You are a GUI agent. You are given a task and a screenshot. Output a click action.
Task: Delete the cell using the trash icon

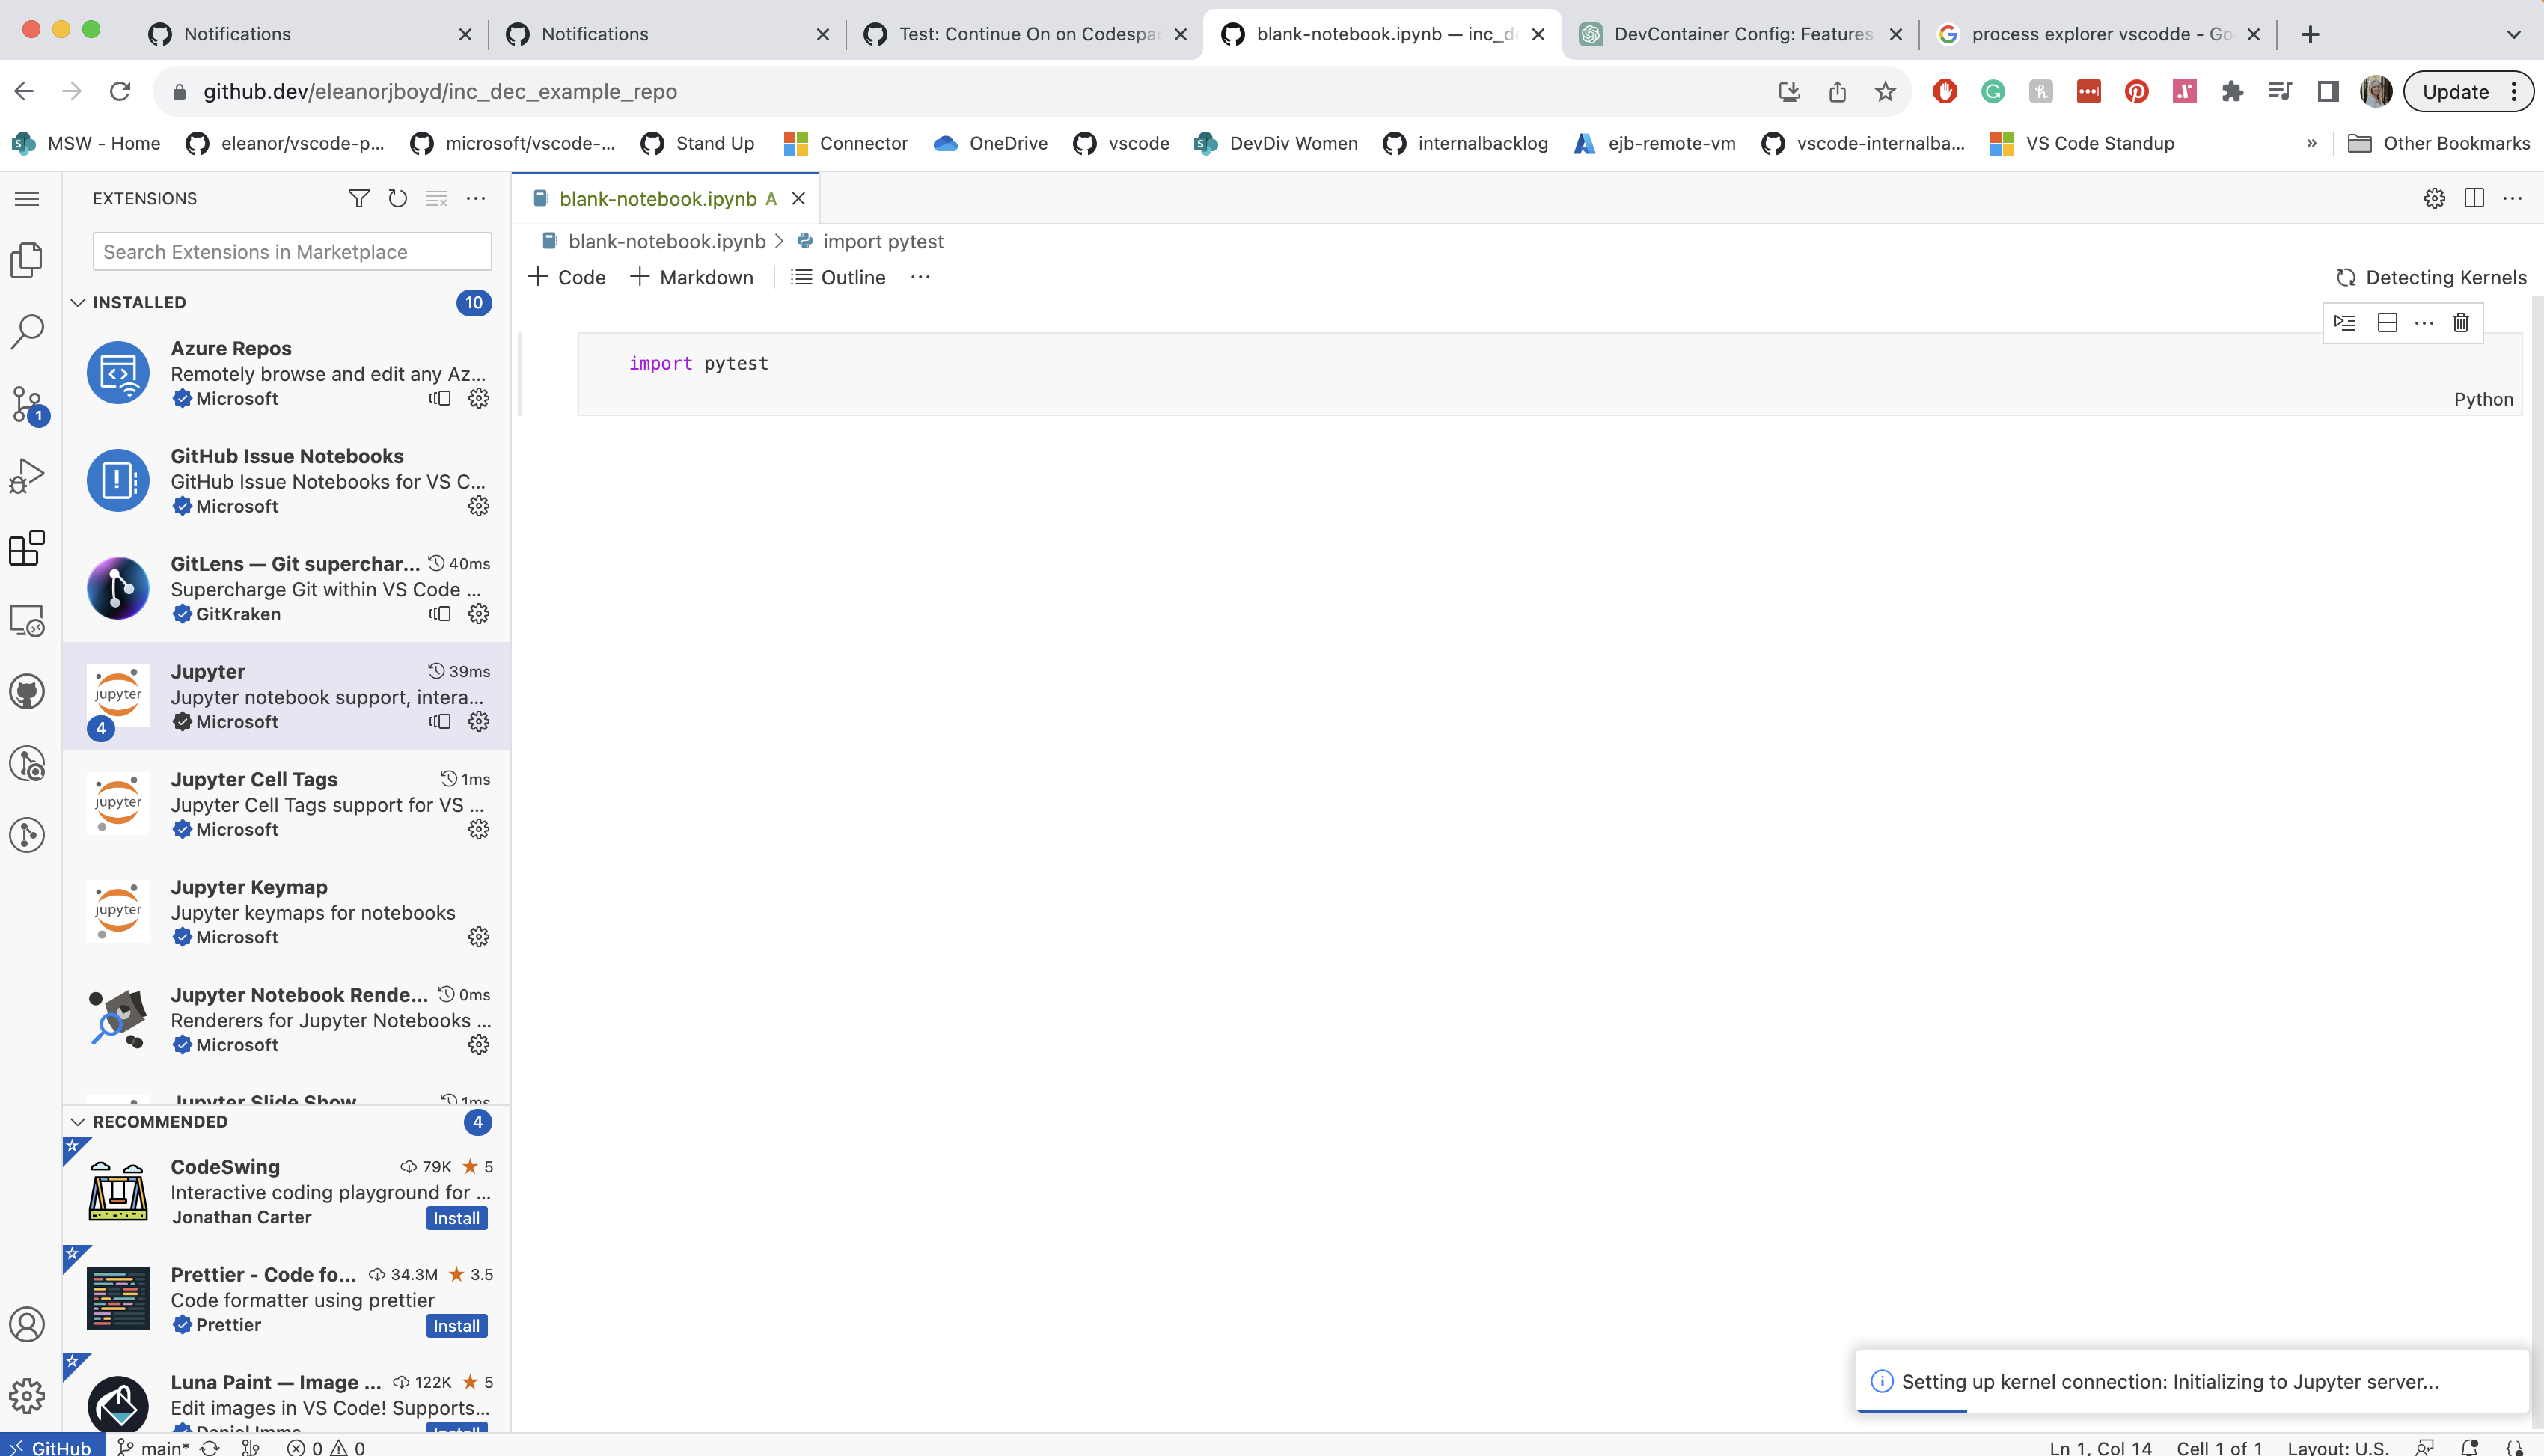pos(2461,322)
